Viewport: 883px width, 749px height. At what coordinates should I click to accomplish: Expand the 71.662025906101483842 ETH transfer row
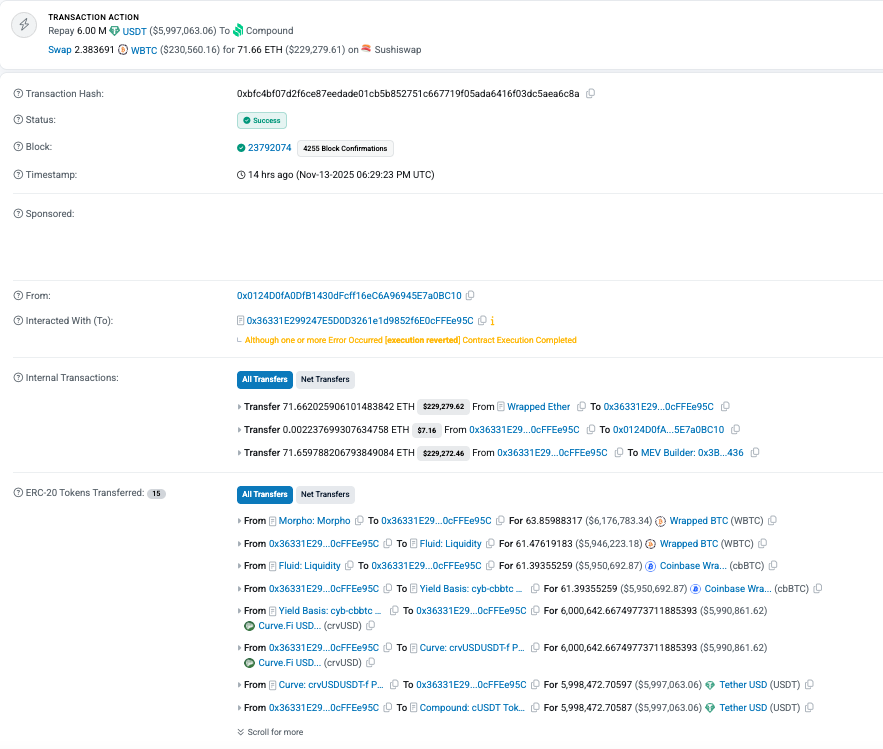click(239, 407)
